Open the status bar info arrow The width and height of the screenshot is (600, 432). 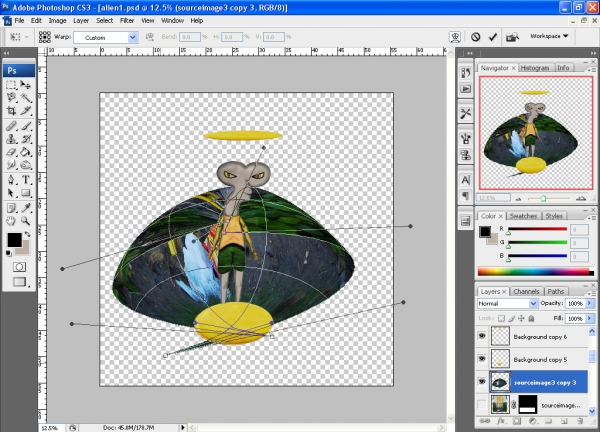coord(183,427)
